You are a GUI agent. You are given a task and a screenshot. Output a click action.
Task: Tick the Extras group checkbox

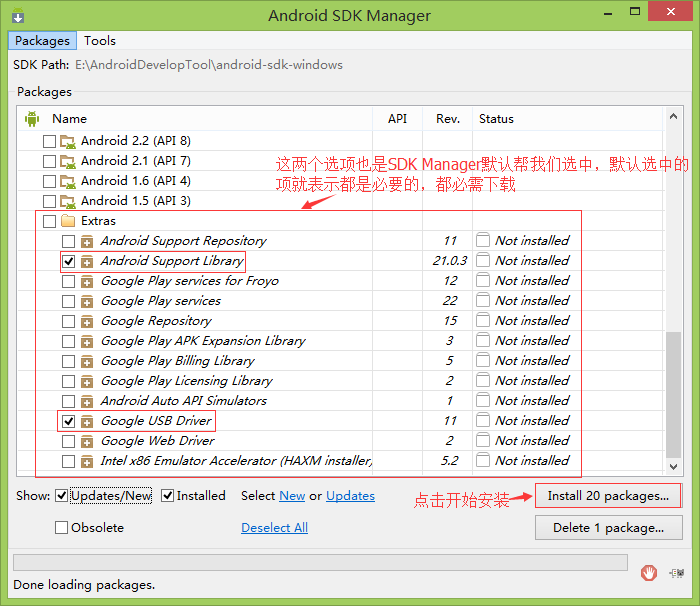(49, 222)
